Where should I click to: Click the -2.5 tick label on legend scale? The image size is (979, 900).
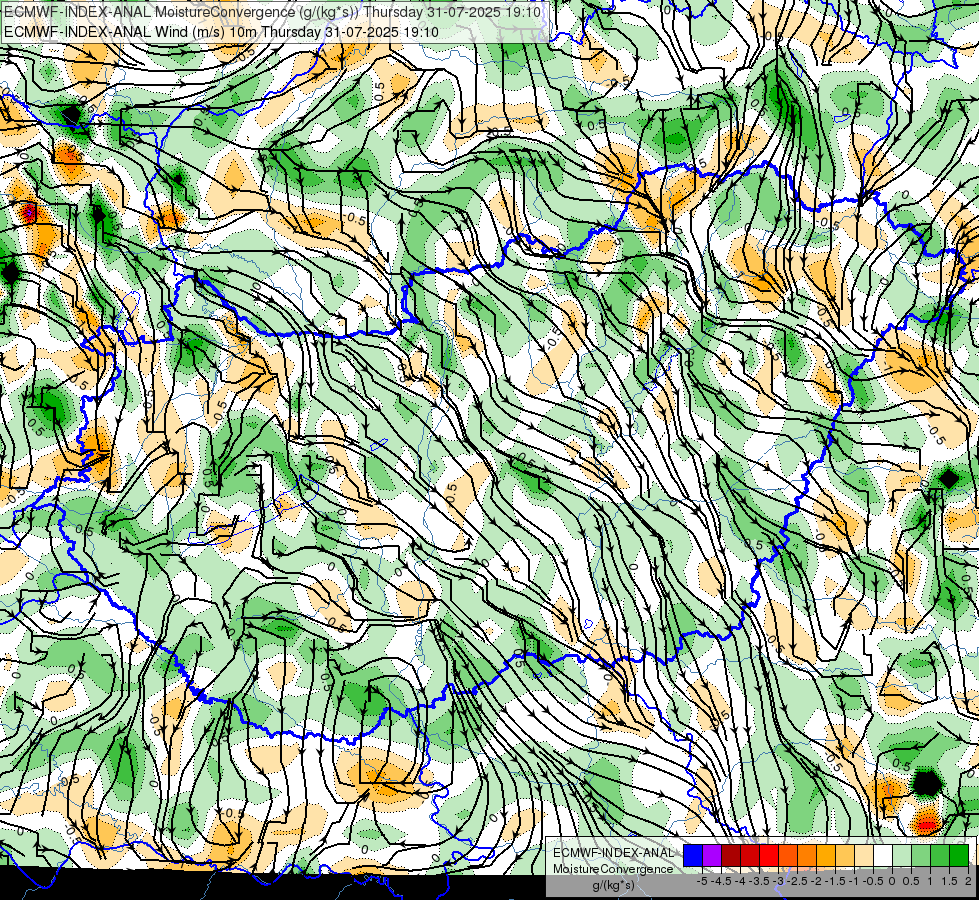point(797,881)
